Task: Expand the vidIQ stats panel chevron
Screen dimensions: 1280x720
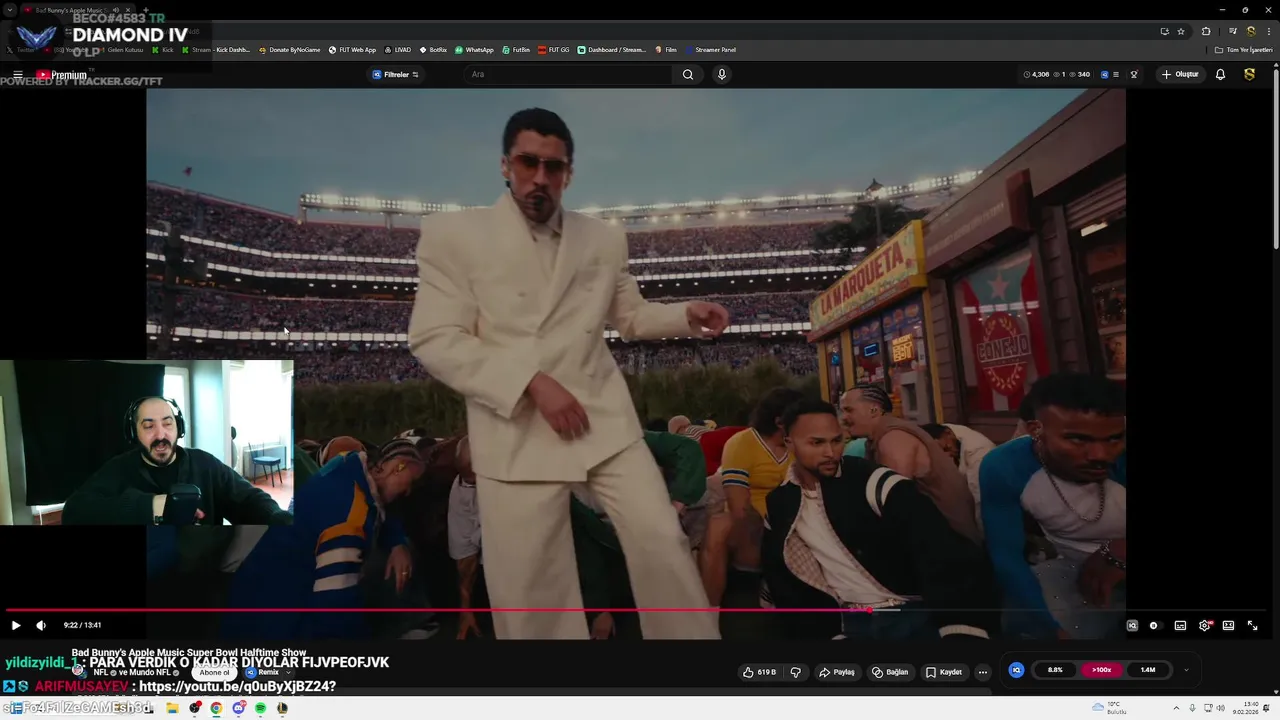Action: [x=1186, y=670]
